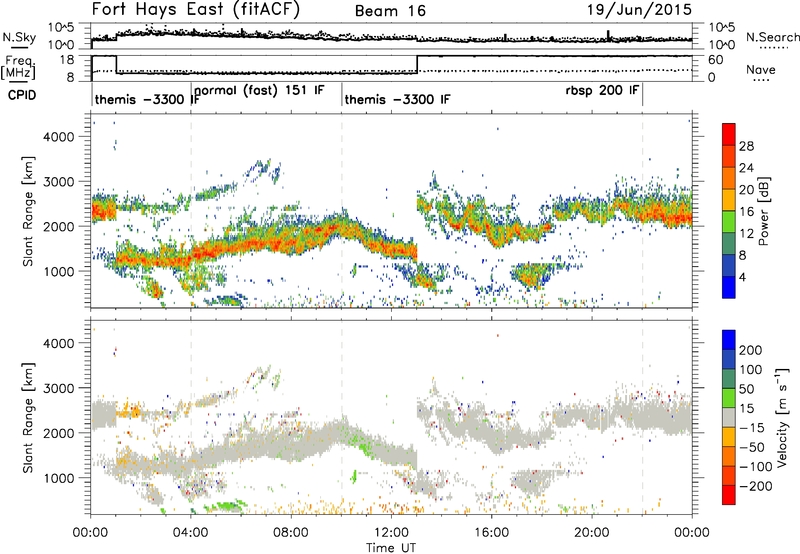
Task: Click the "1000" range tick in the velocity panel
Action: coord(58,478)
